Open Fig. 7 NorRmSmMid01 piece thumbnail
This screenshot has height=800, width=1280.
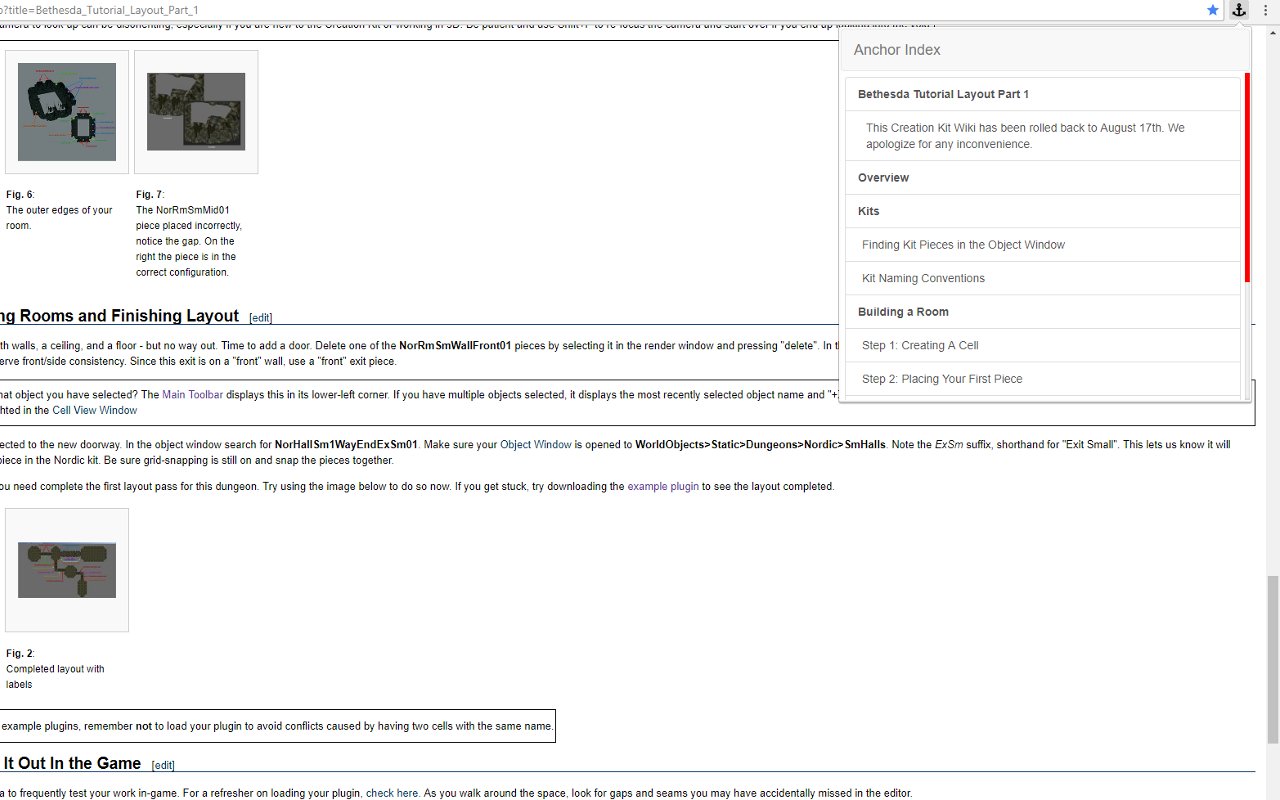coord(196,112)
